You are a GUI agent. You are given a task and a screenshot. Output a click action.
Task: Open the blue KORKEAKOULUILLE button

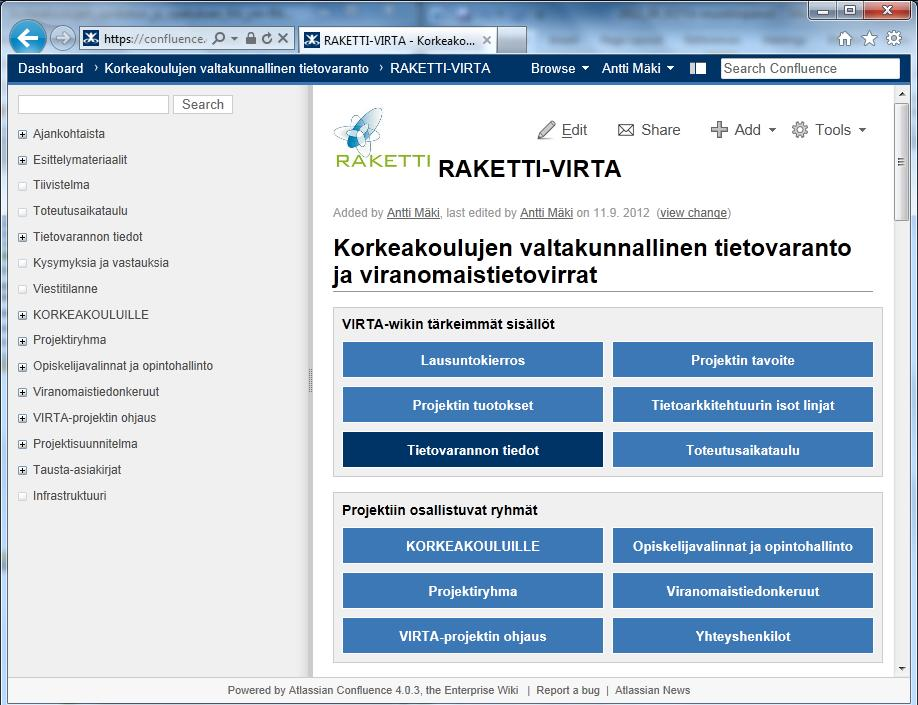pyautogui.click(x=472, y=546)
